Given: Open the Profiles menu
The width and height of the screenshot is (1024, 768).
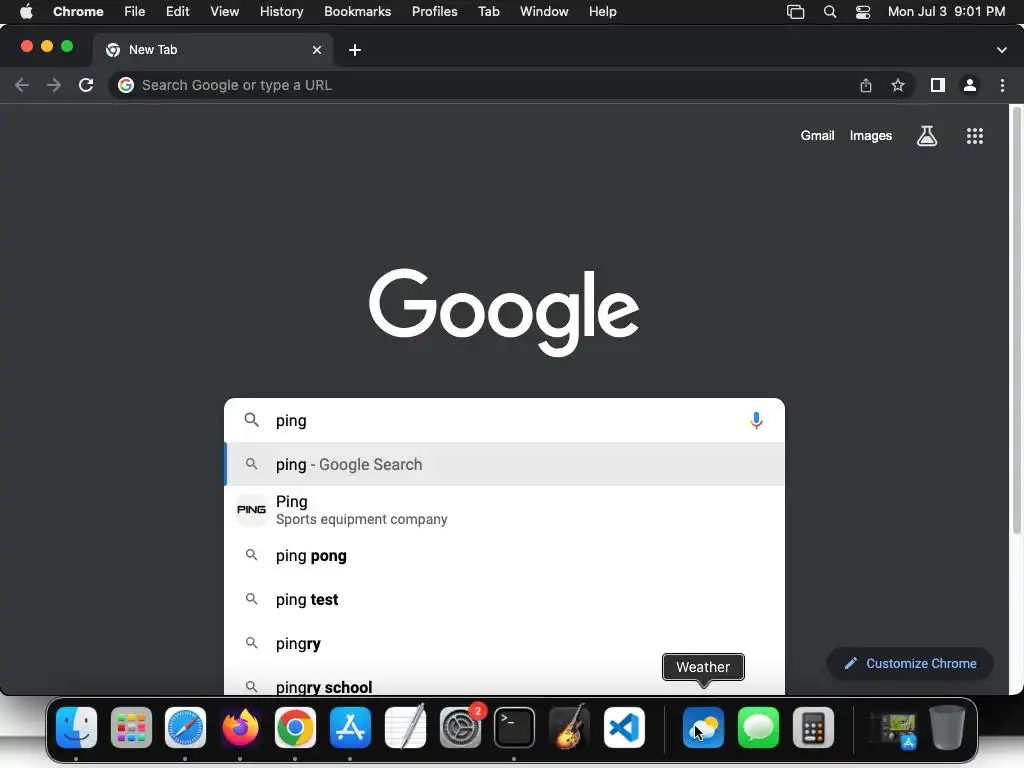Looking at the screenshot, I should click(x=434, y=12).
